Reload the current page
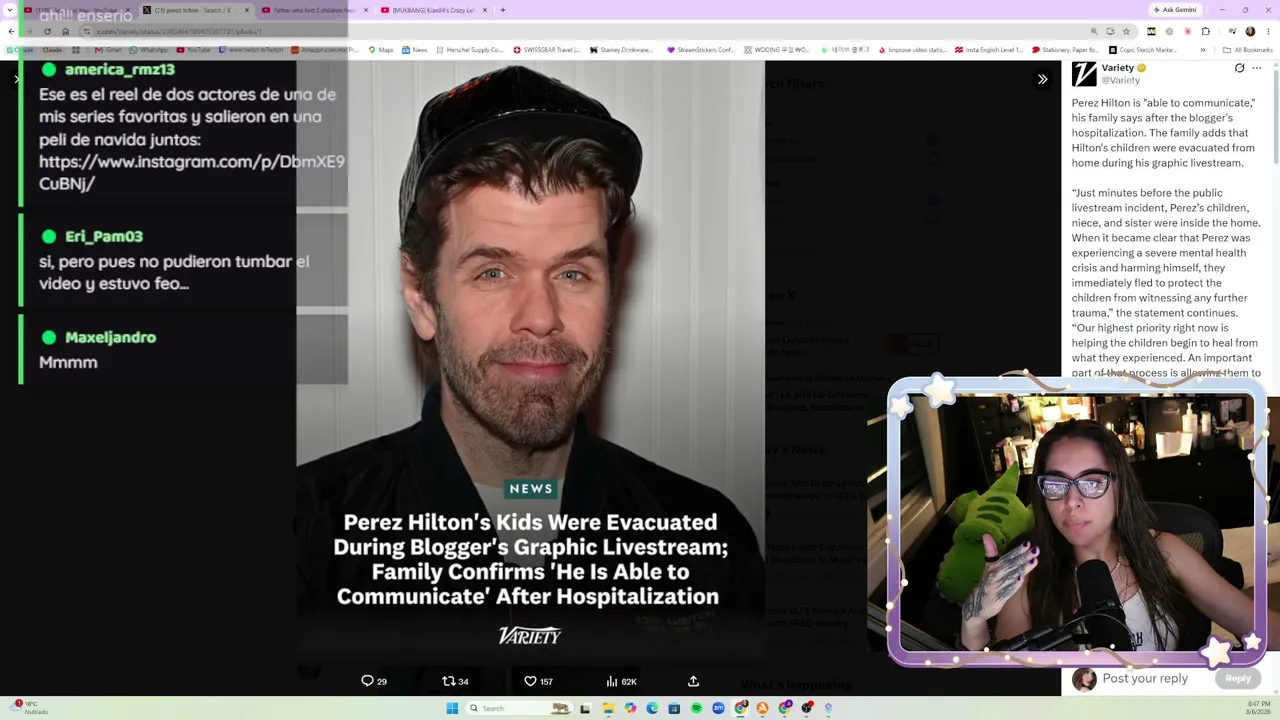This screenshot has height=720, width=1280. pyautogui.click(x=47, y=31)
